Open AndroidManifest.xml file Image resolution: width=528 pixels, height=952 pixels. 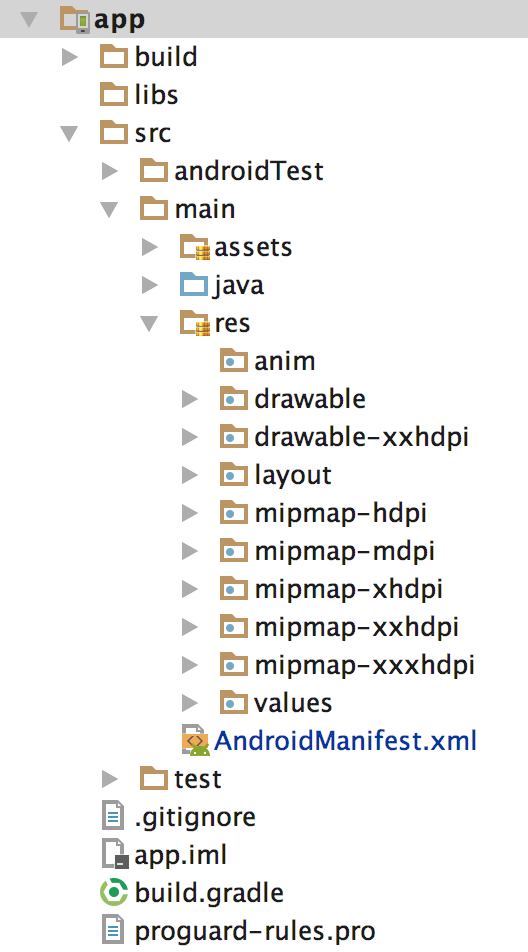(x=345, y=741)
